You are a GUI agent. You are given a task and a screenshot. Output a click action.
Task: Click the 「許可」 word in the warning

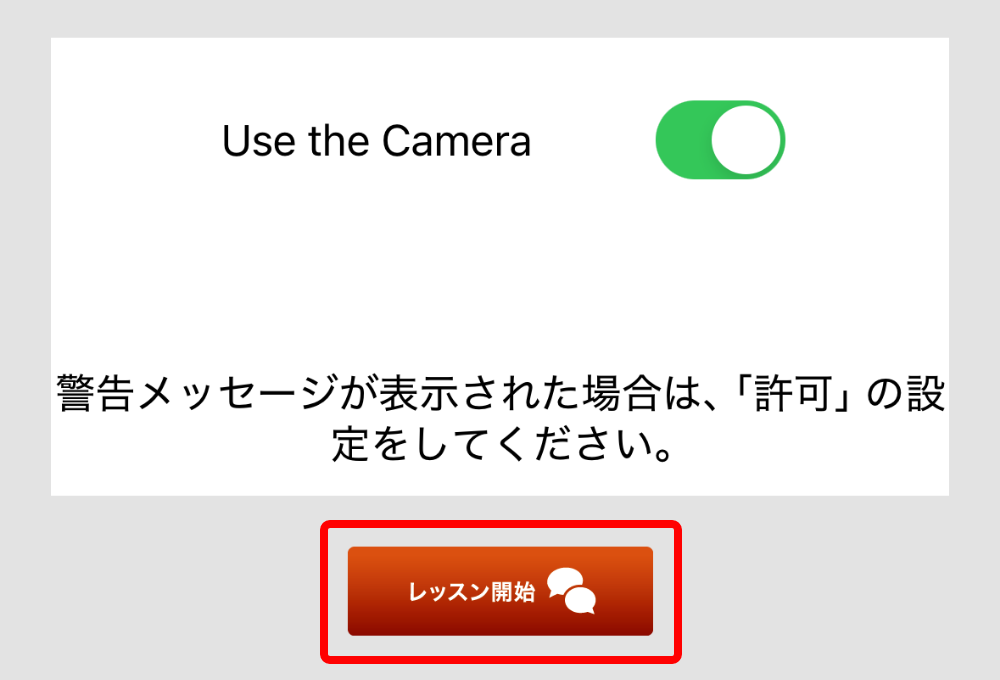point(795,394)
